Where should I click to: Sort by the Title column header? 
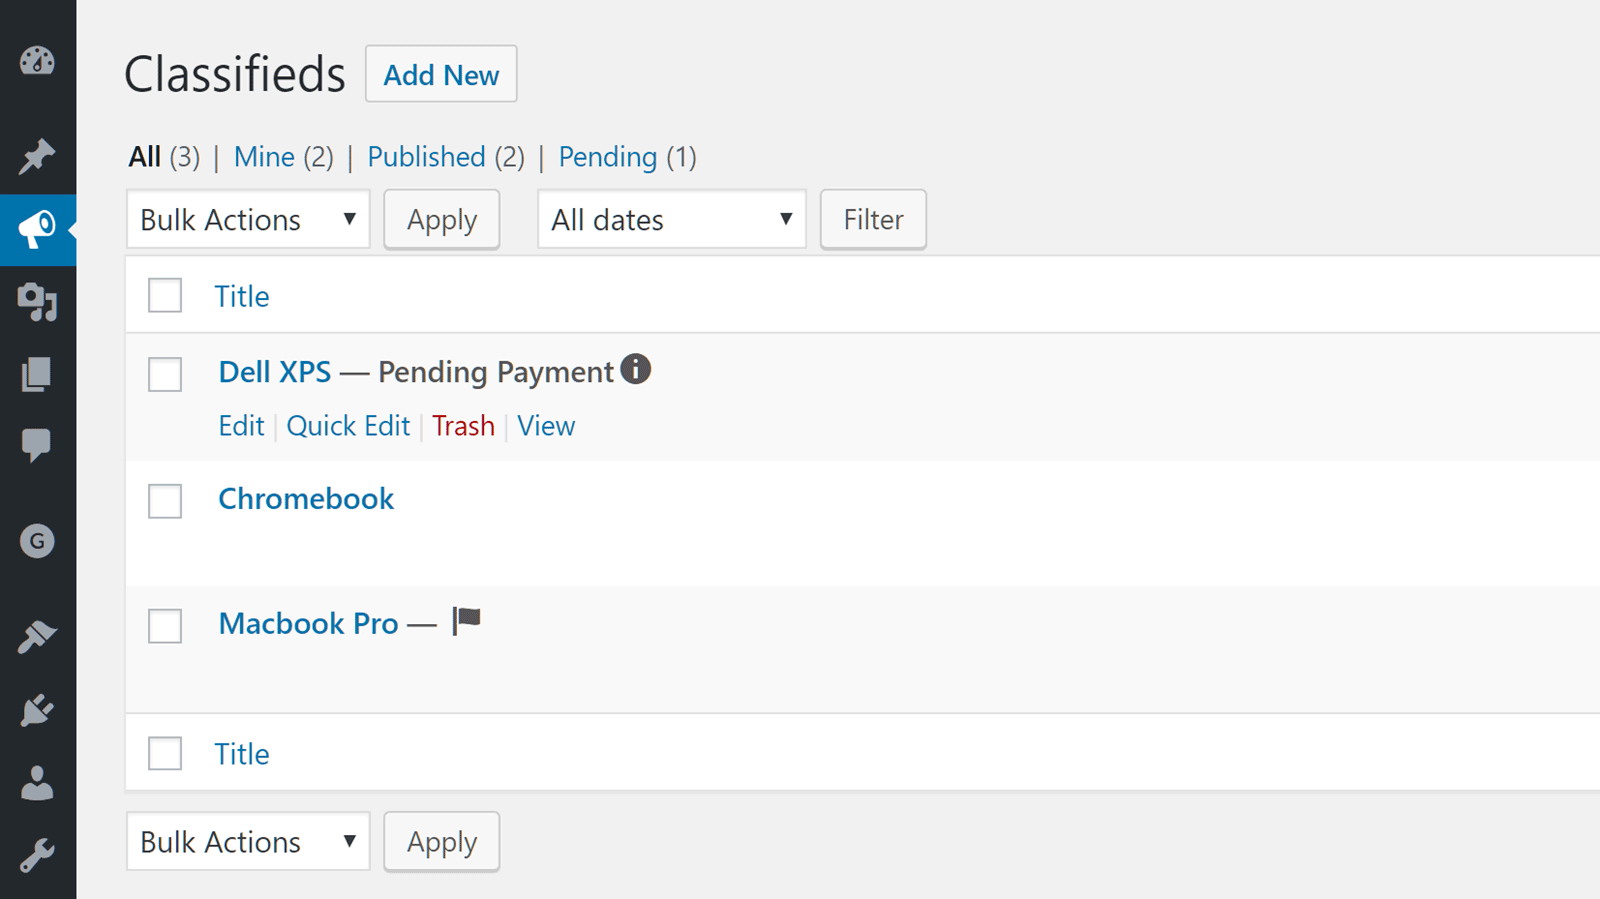(x=242, y=297)
